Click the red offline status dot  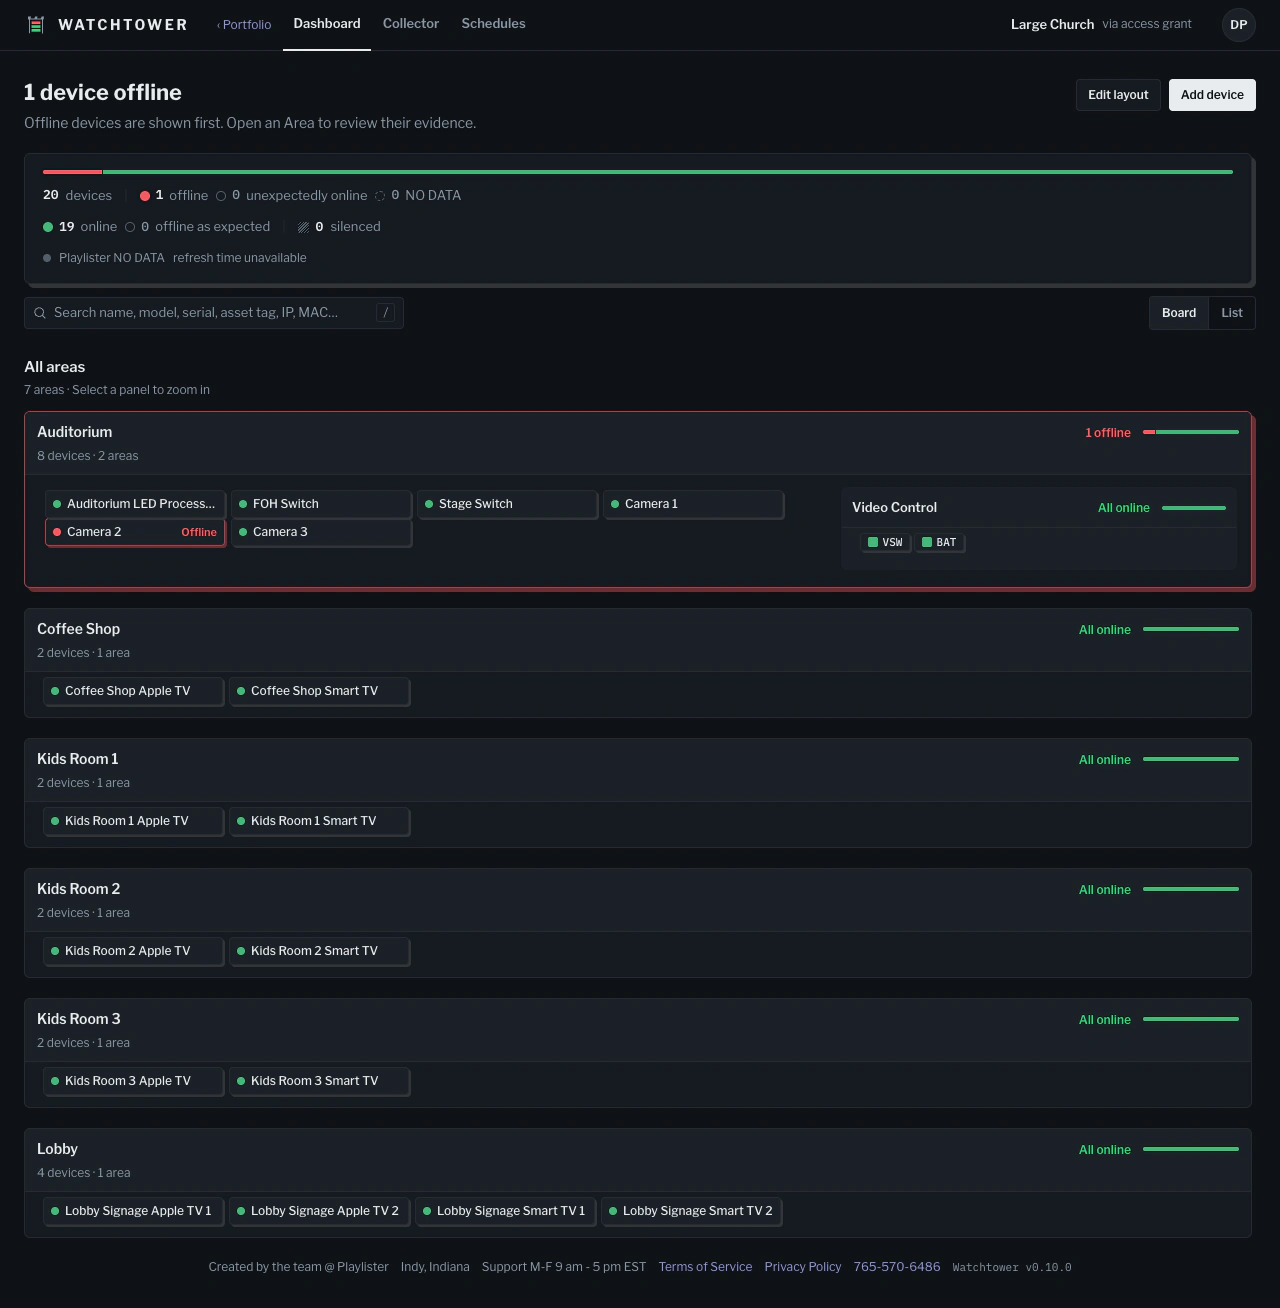pos(145,196)
